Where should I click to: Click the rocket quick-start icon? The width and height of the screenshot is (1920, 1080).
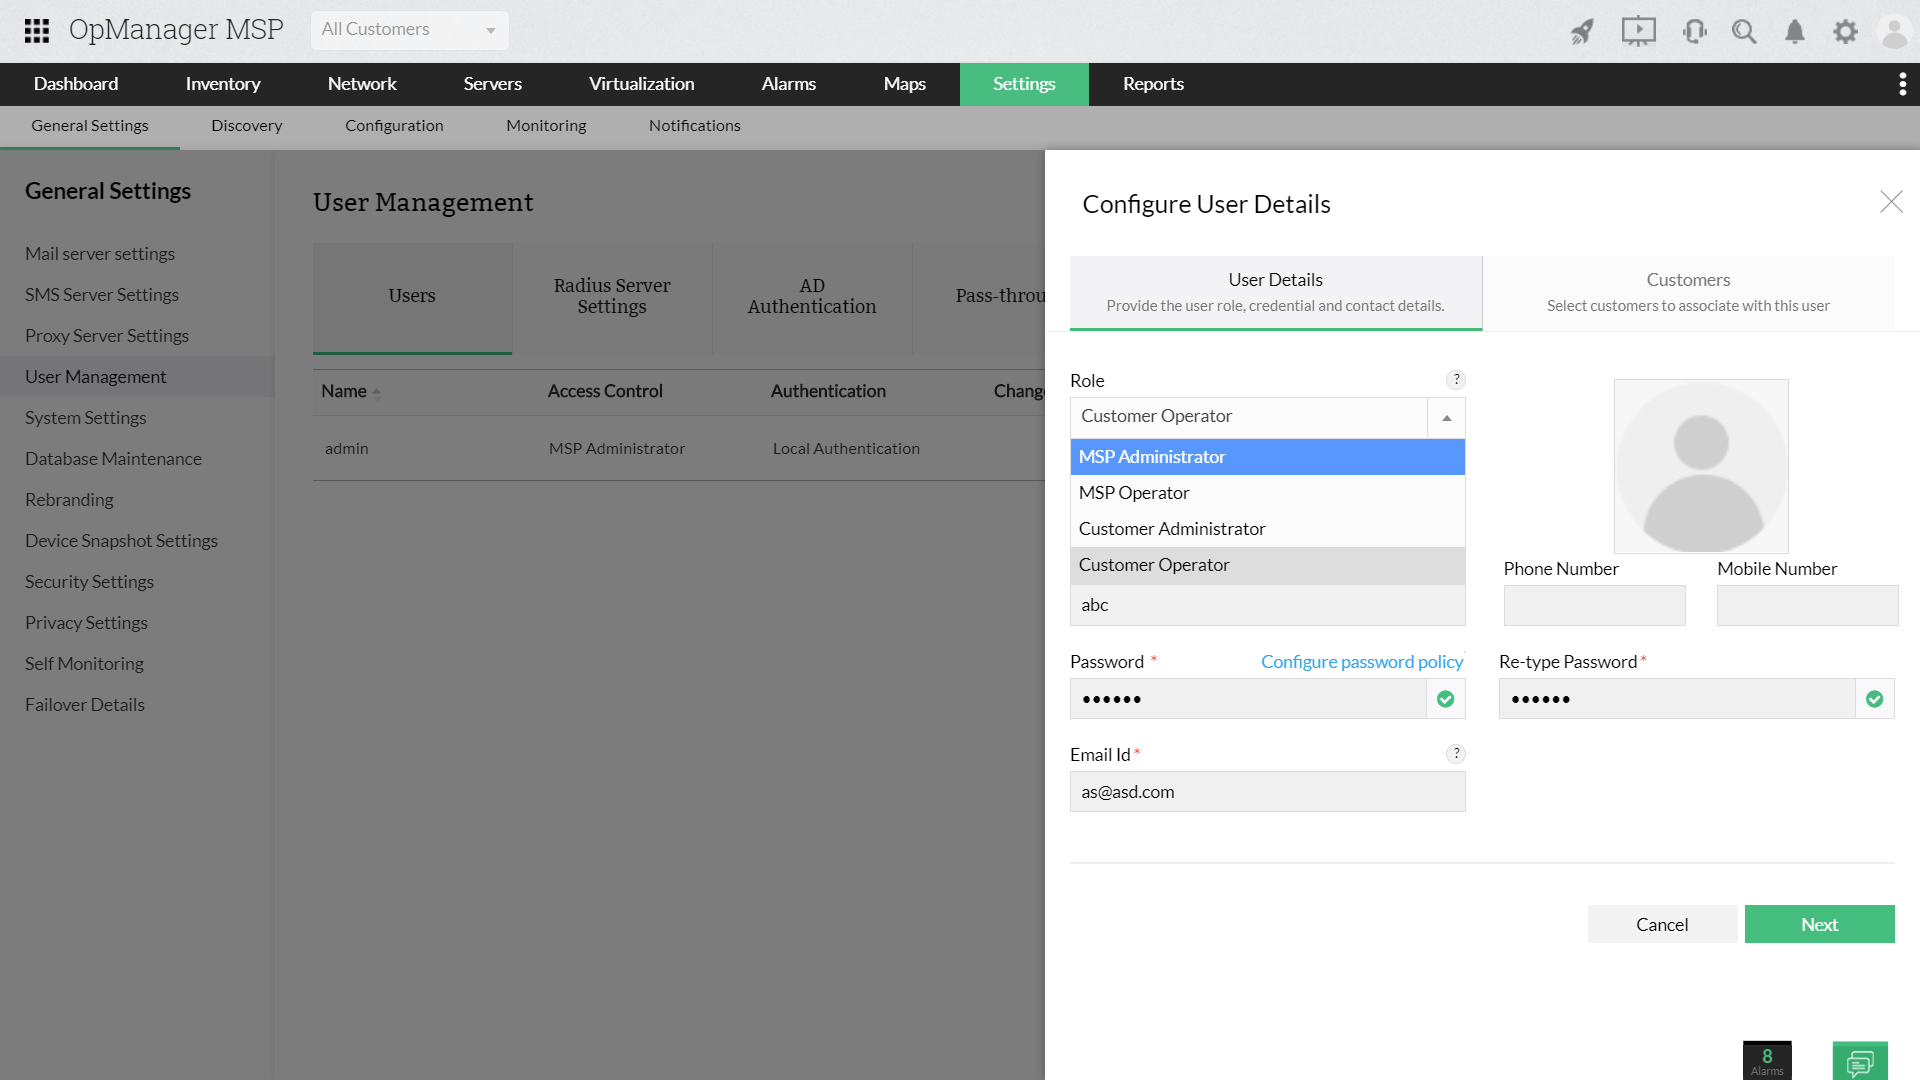[1582, 31]
